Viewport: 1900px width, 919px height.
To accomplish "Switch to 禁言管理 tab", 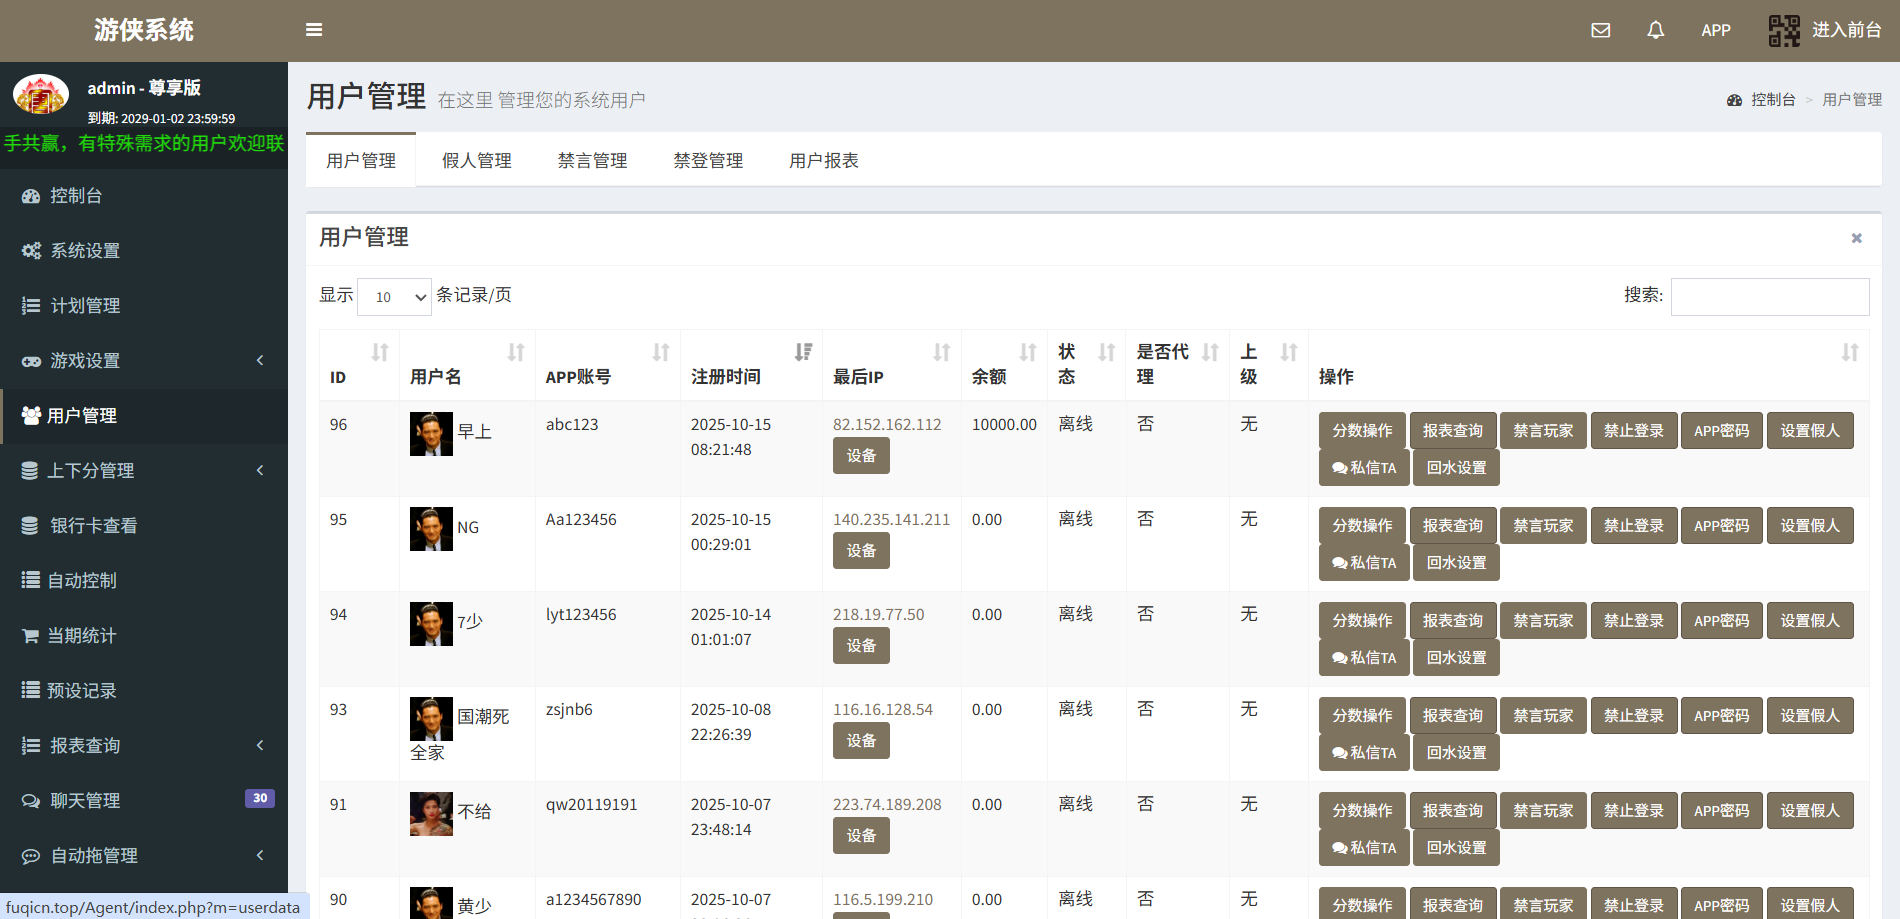I will pos(592,161).
